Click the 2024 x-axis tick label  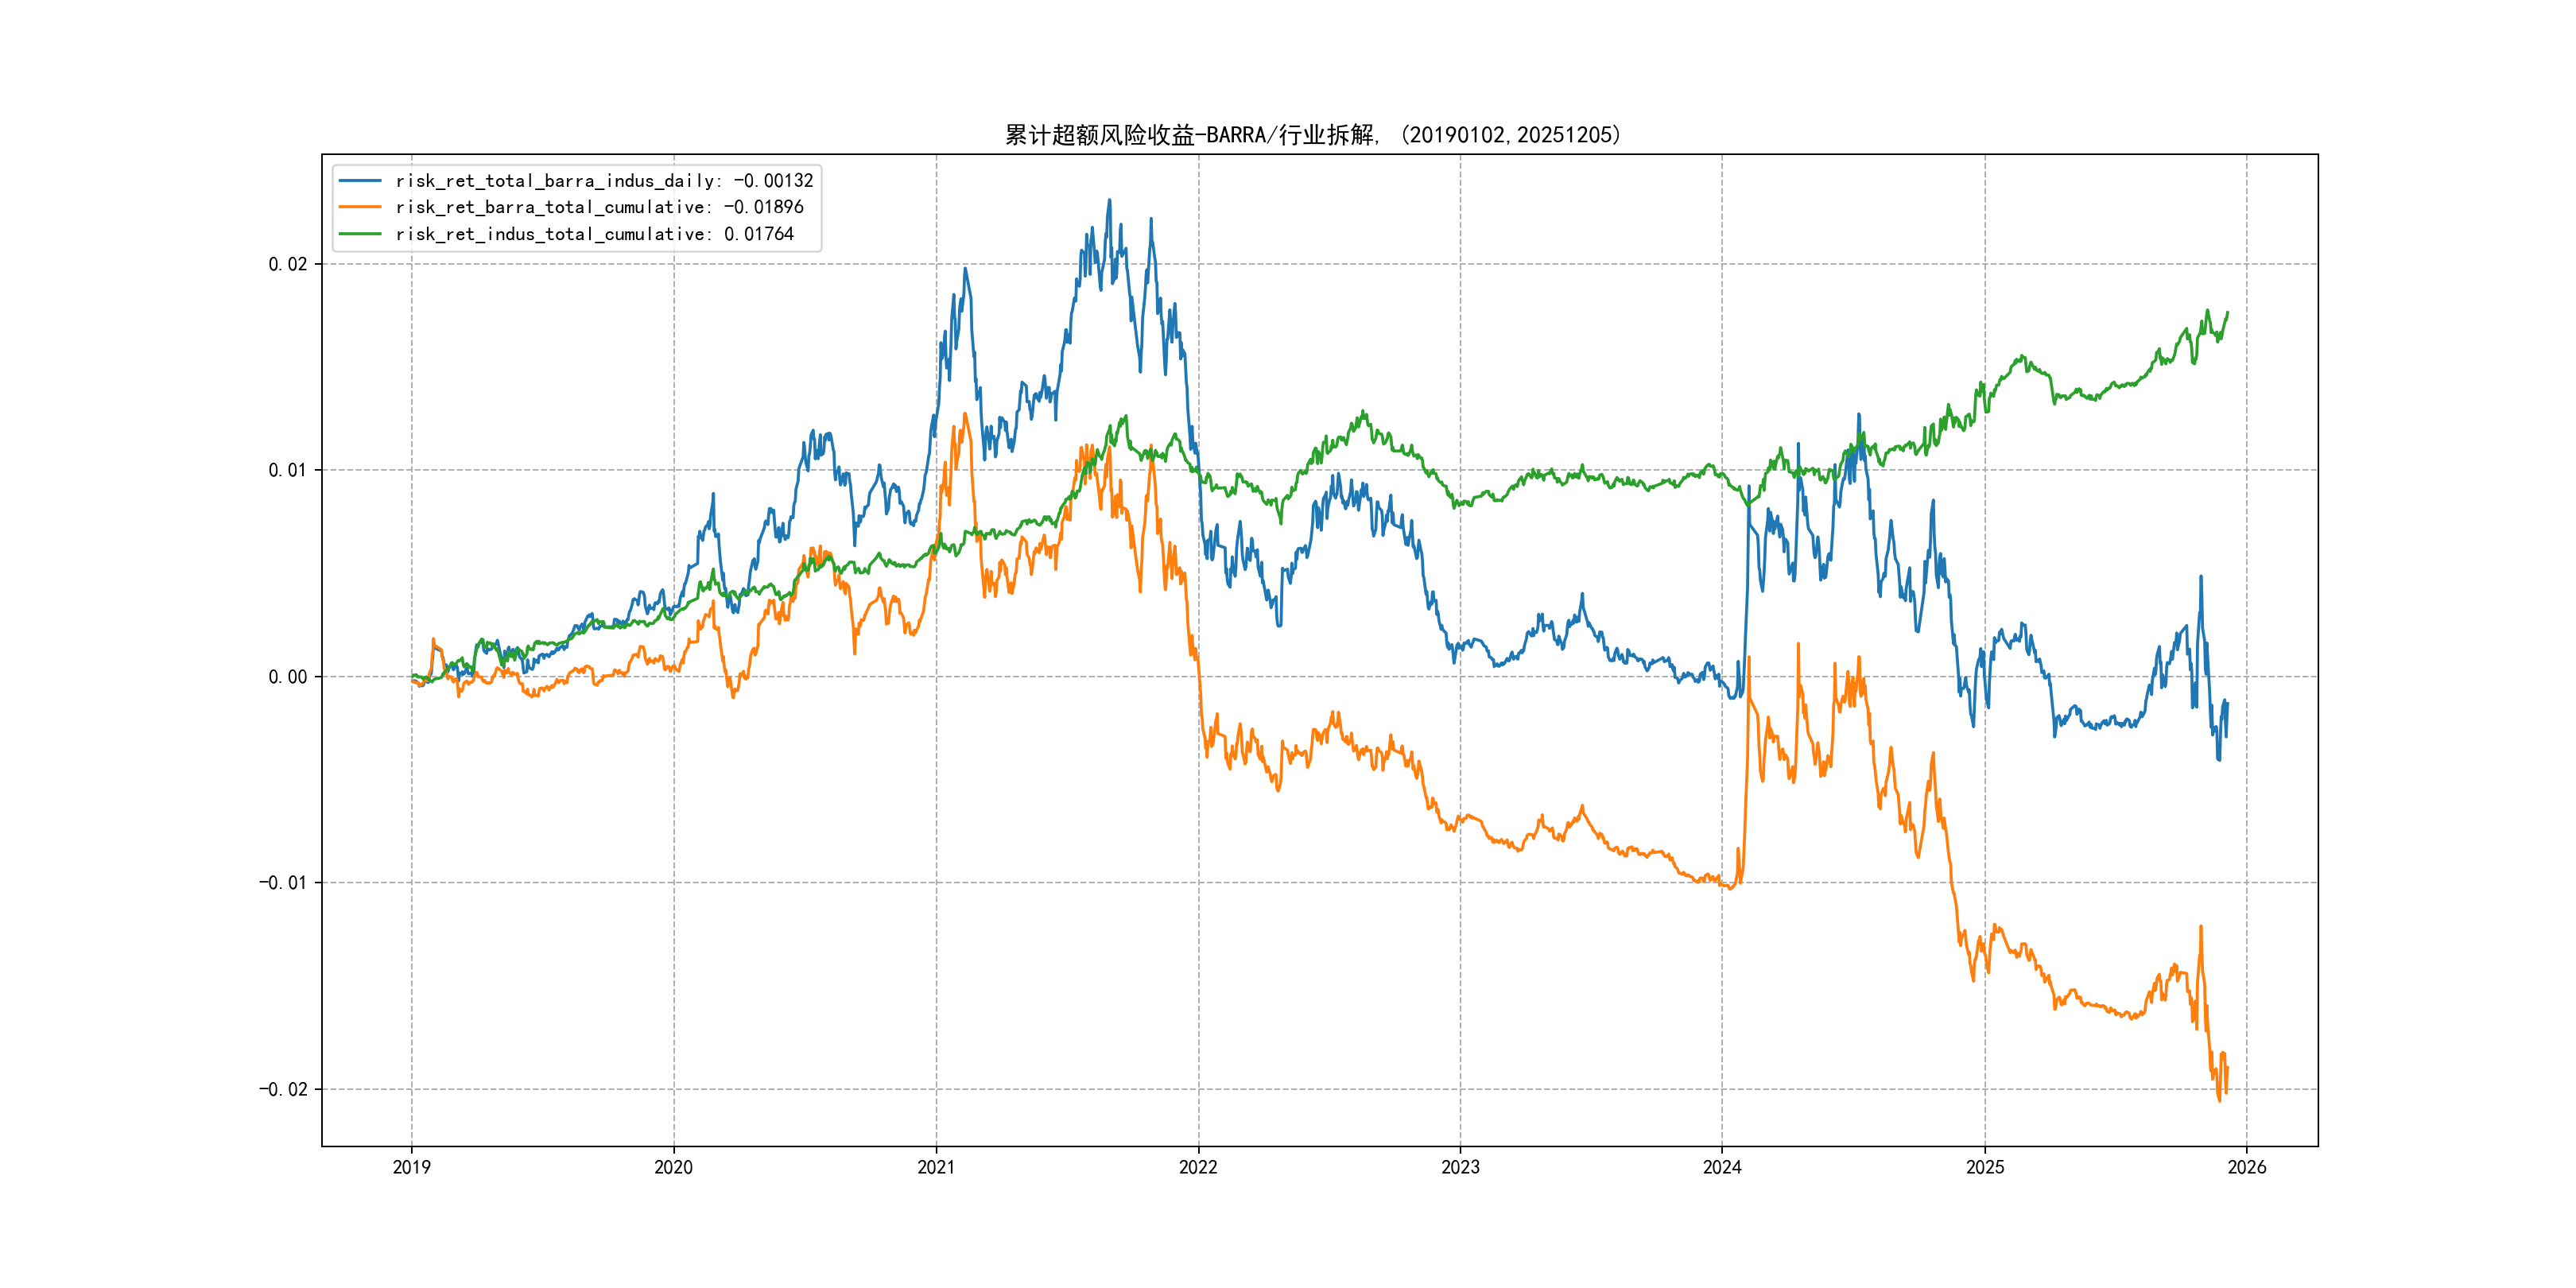coord(1722,1167)
